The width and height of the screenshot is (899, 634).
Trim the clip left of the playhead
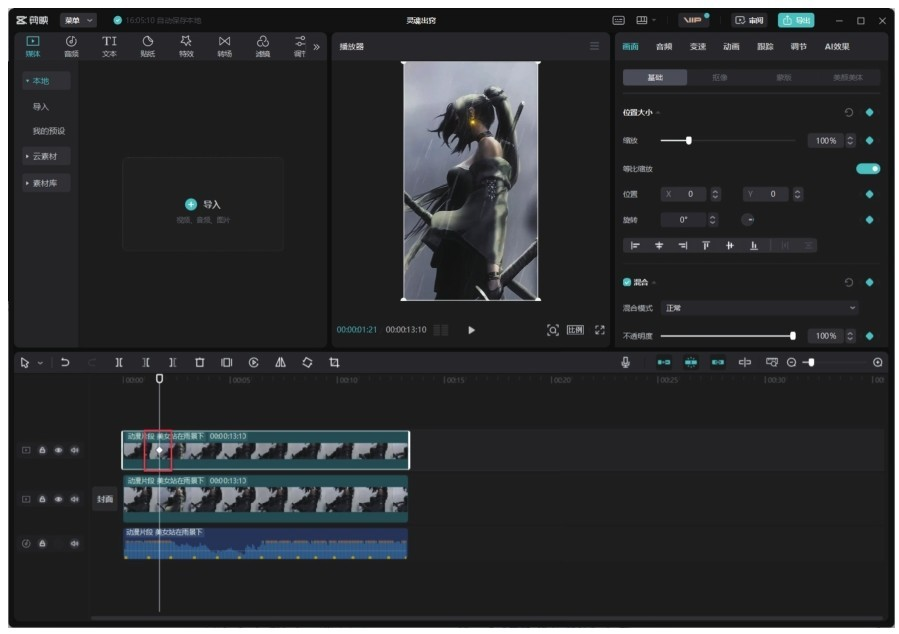click(146, 362)
